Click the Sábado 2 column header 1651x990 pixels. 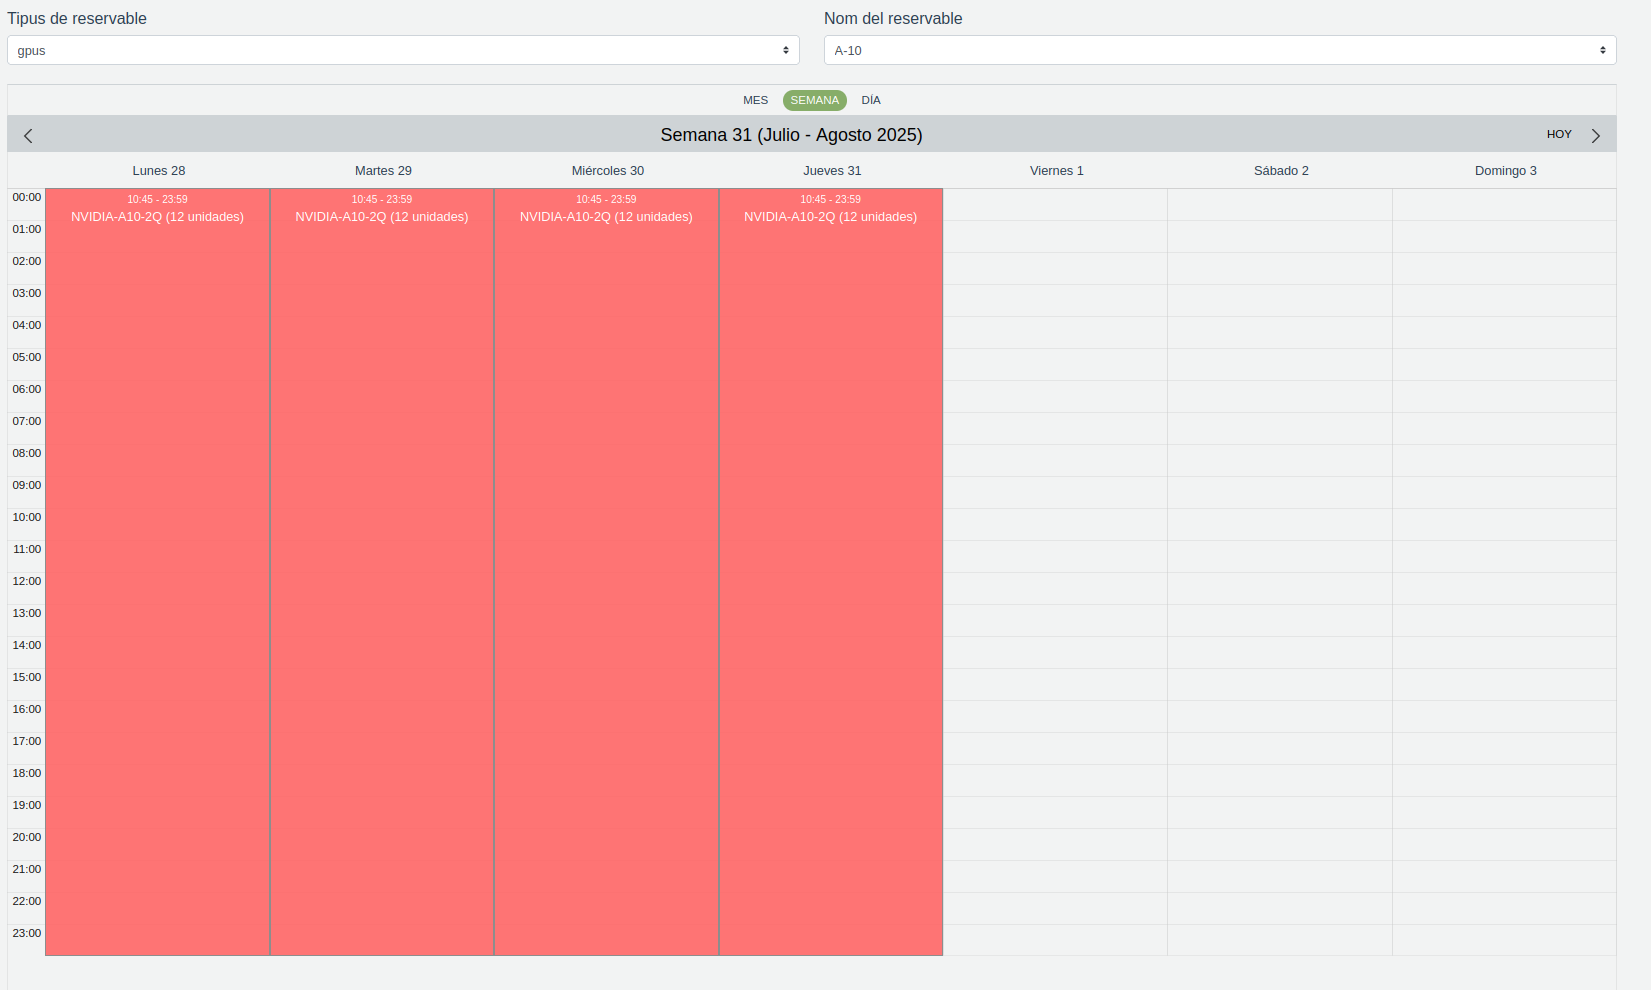pyautogui.click(x=1280, y=171)
